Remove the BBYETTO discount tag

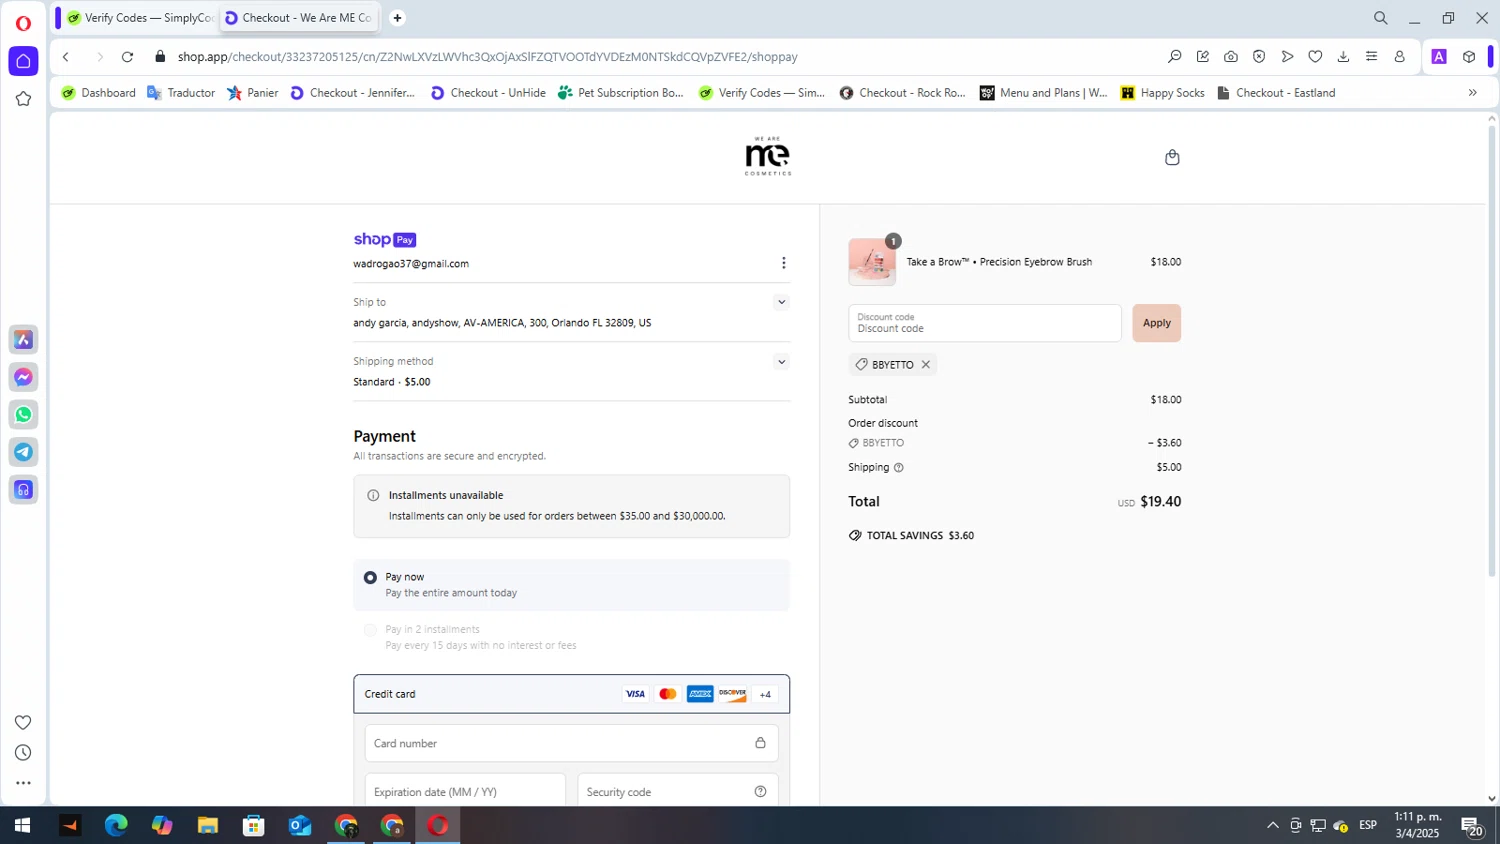tap(926, 365)
